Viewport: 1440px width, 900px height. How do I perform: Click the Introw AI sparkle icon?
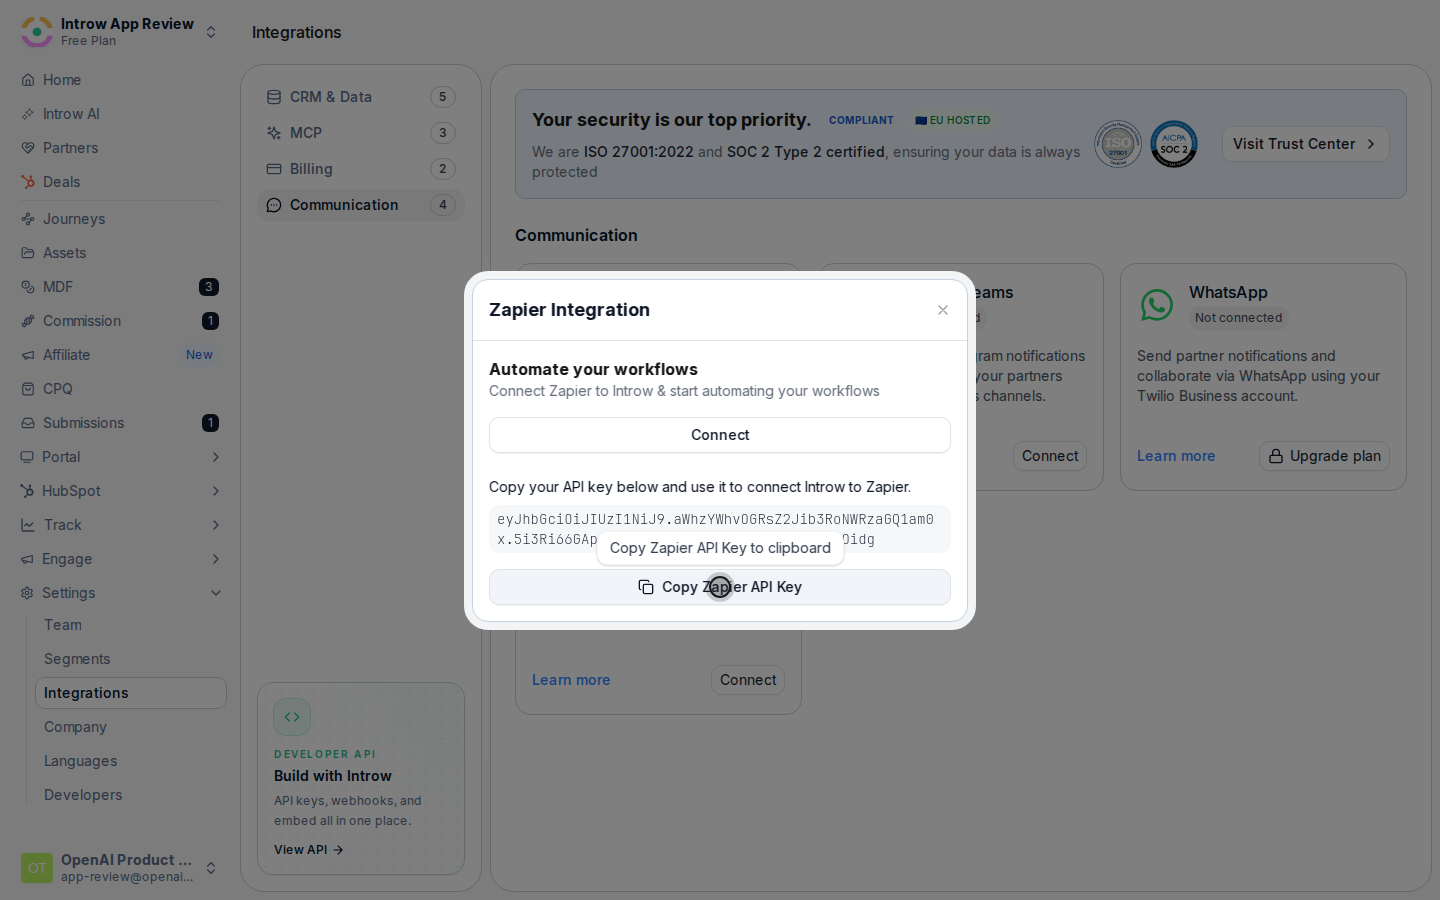coord(28,114)
